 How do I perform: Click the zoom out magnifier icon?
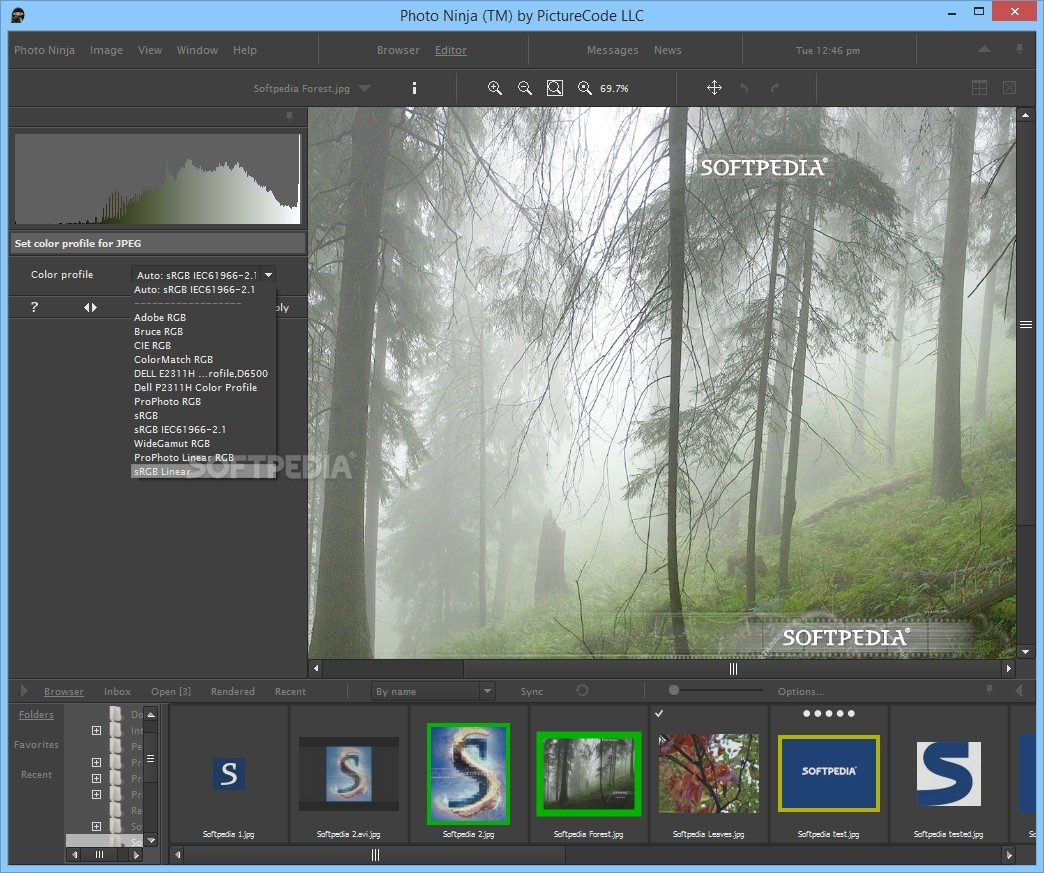(525, 88)
